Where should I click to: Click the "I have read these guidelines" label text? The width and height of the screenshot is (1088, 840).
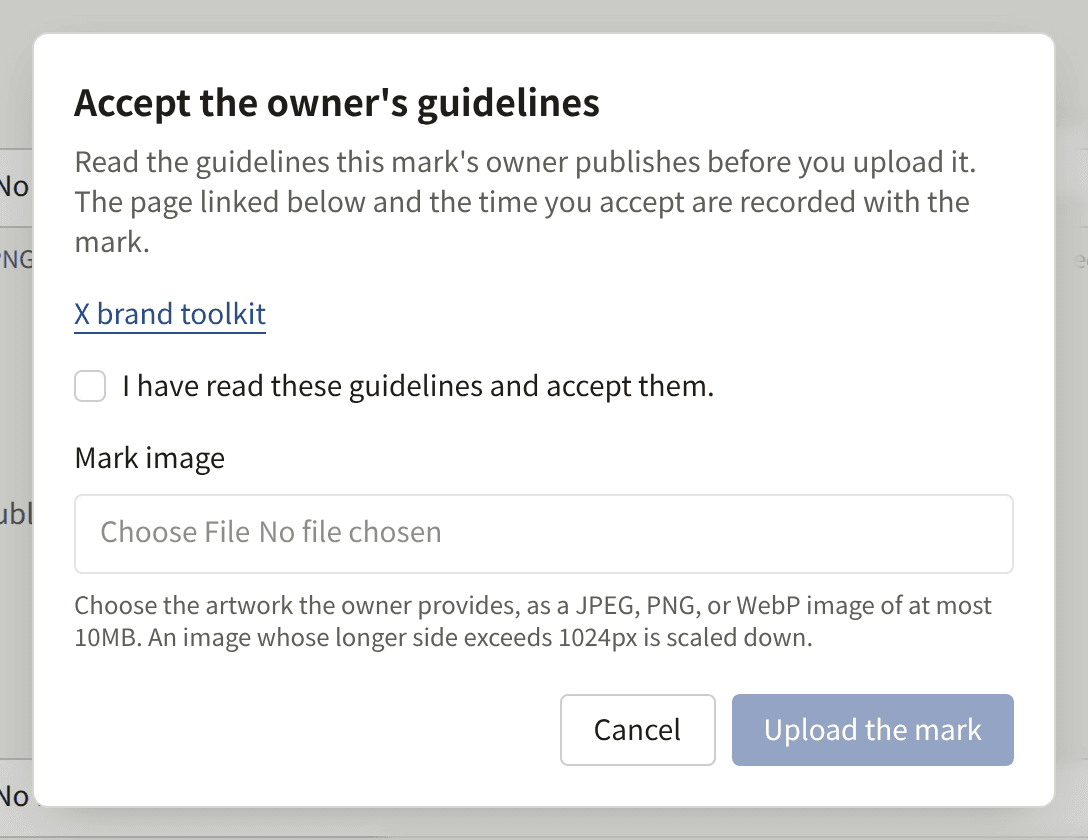click(418, 386)
